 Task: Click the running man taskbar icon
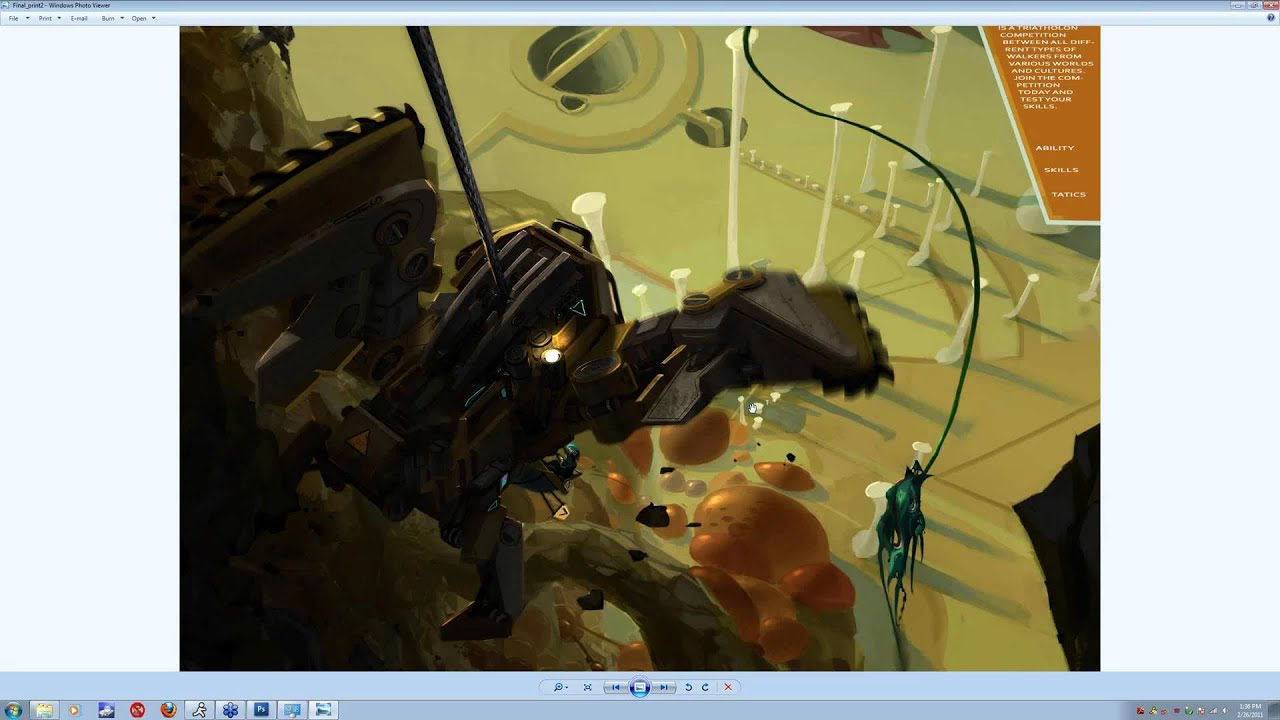(199, 710)
